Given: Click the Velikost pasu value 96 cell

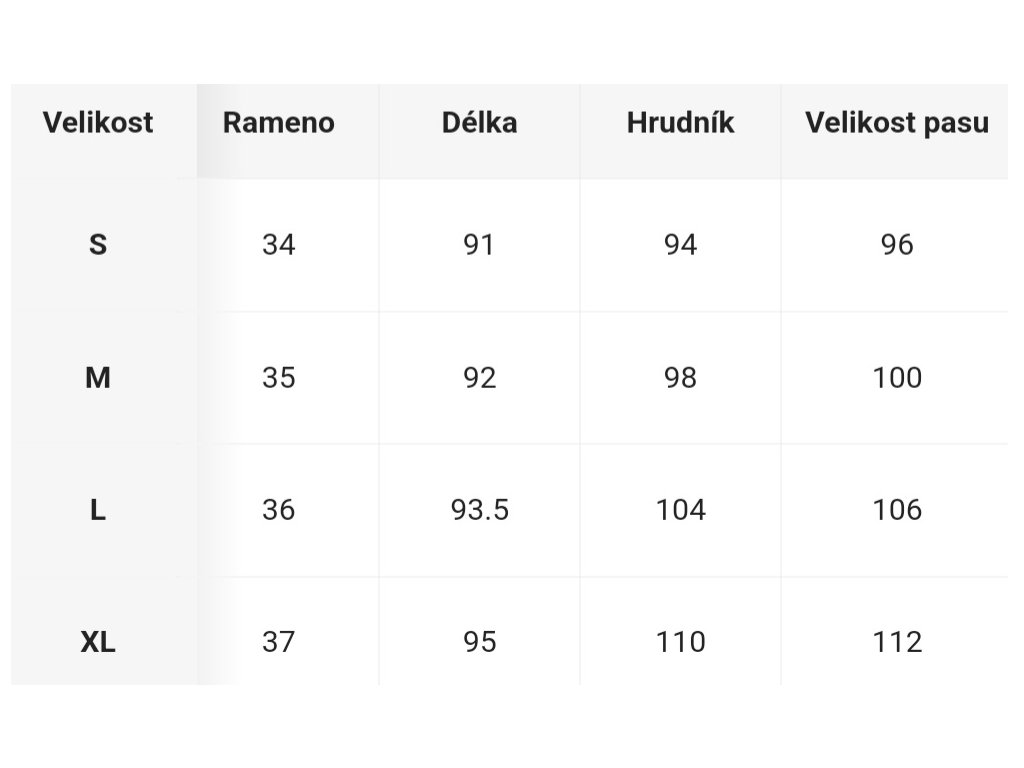Looking at the screenshot, I should click(x=897, y=245).
